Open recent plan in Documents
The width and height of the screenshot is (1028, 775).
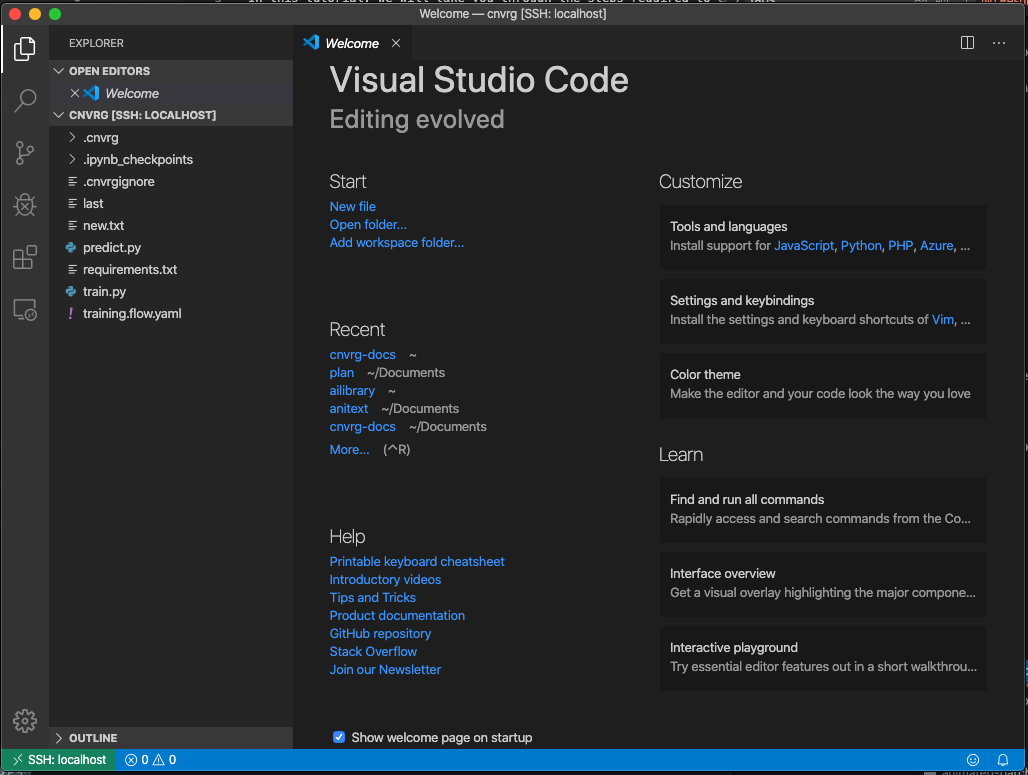[x=342, y=372]
